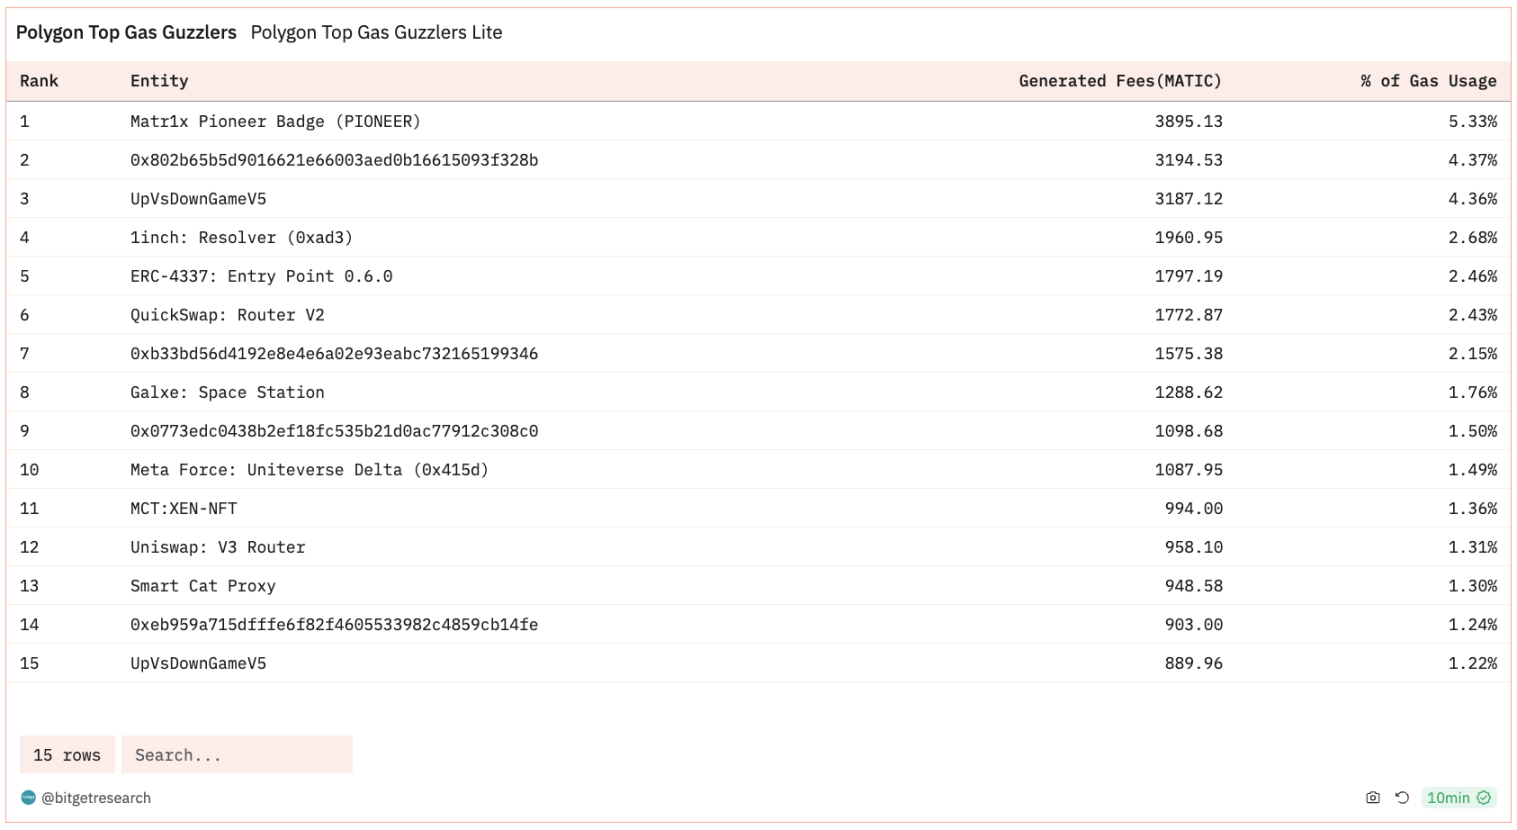Click the 10min freshness status badge
The image size is (1517, 830).
pyautogui.click(x=1459, y=798)
